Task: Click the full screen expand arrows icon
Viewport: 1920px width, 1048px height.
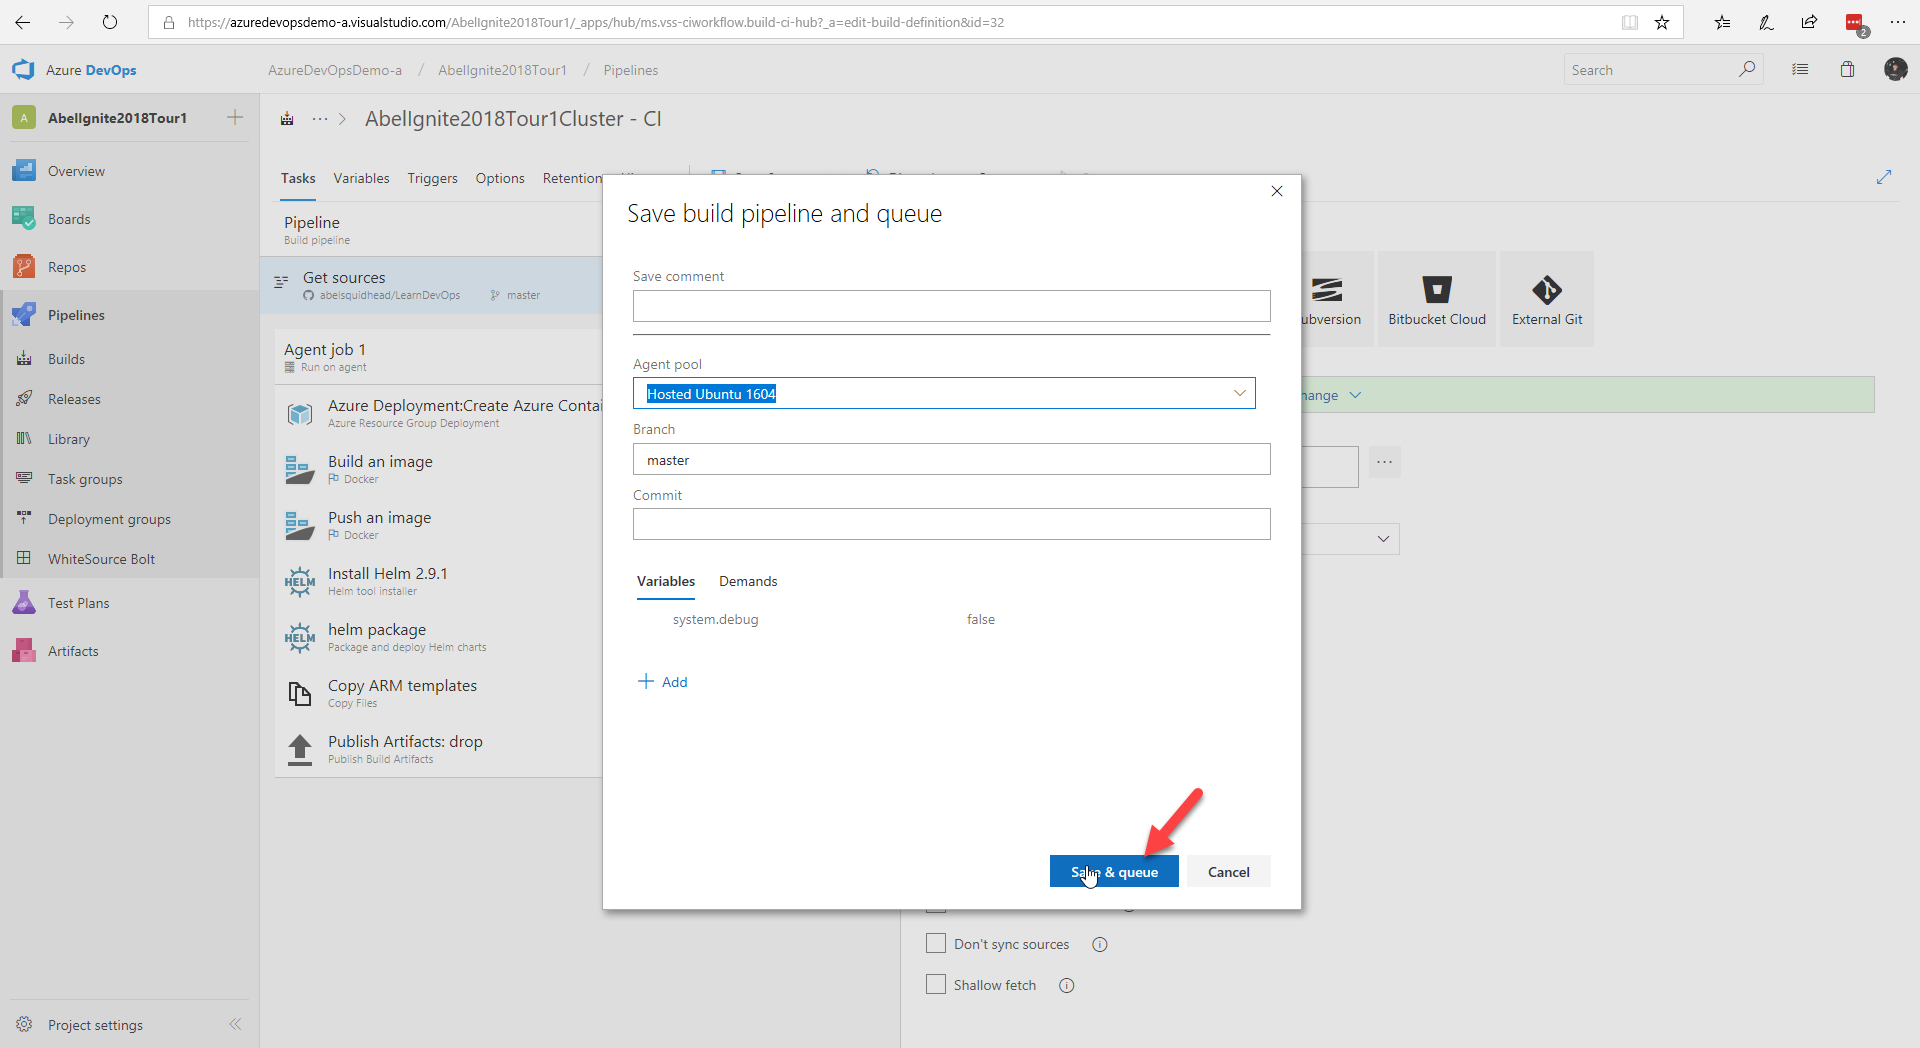Action: [1884, 177]
